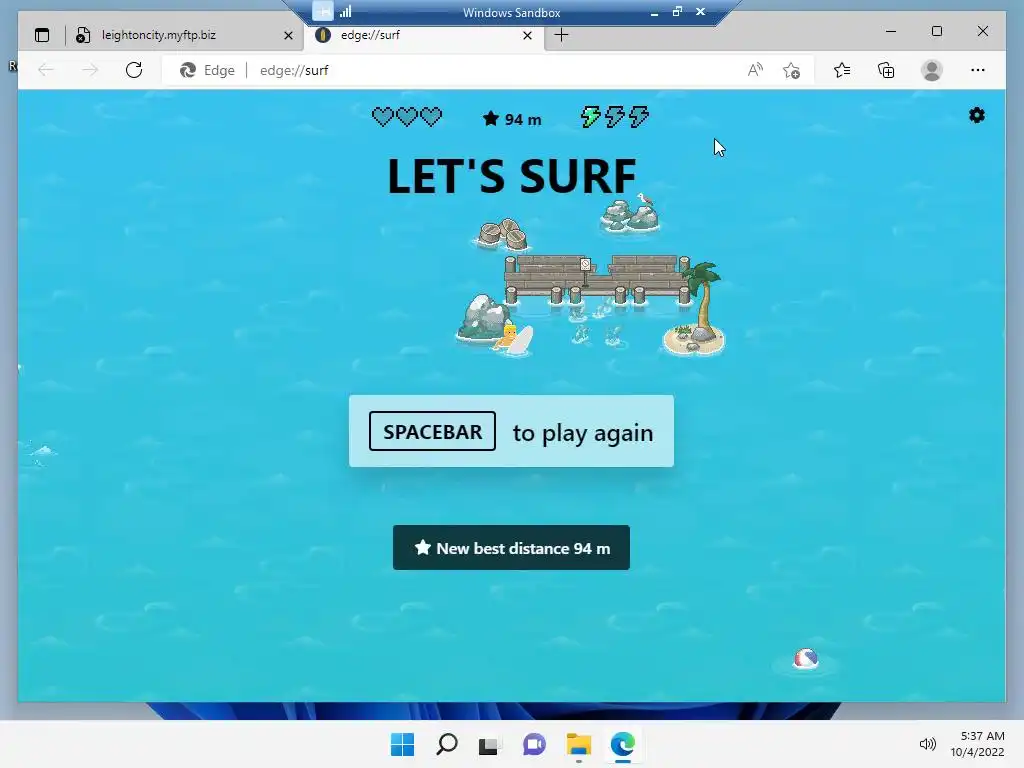Click the floating beach ball
The image size is (1024, 768).
(x=805, y=658)
